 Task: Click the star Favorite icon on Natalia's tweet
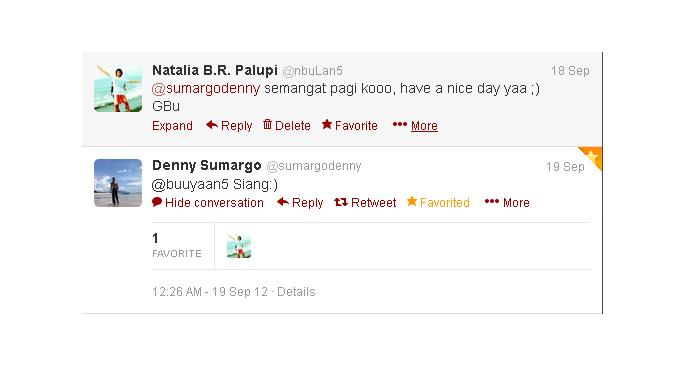327,125
